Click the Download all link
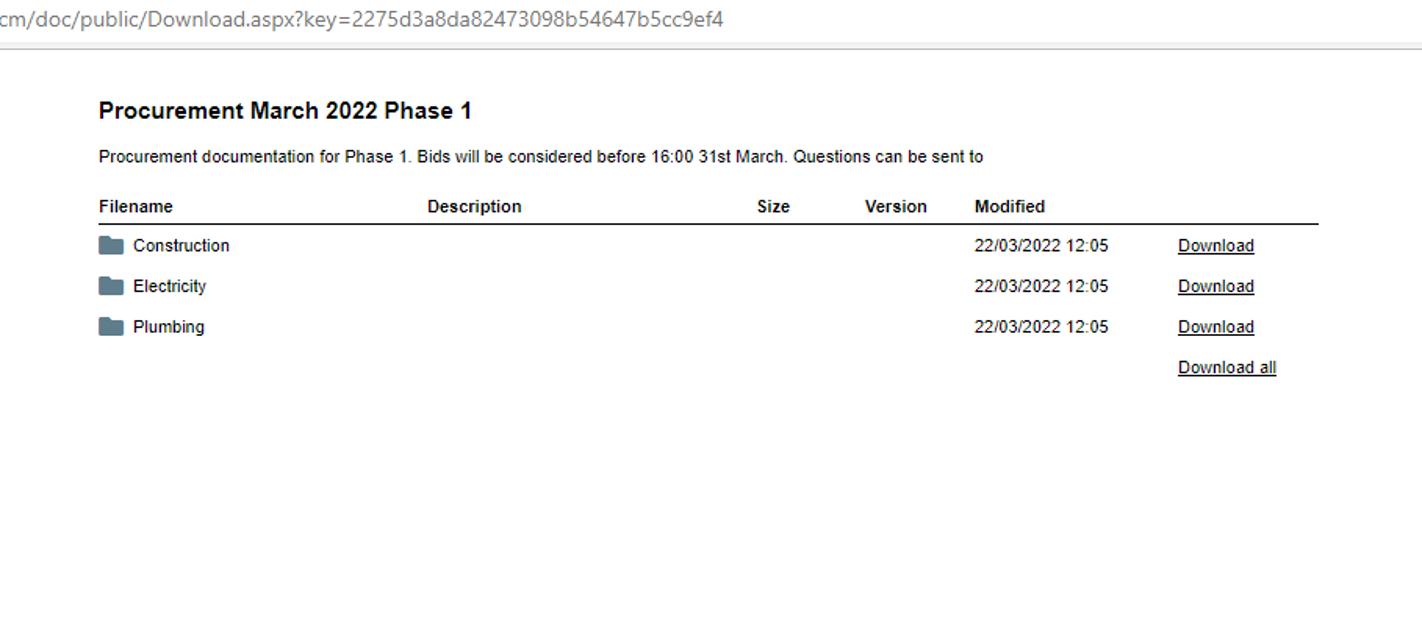This screenshot has height=620, width=1422. (x=1227, y=367)
